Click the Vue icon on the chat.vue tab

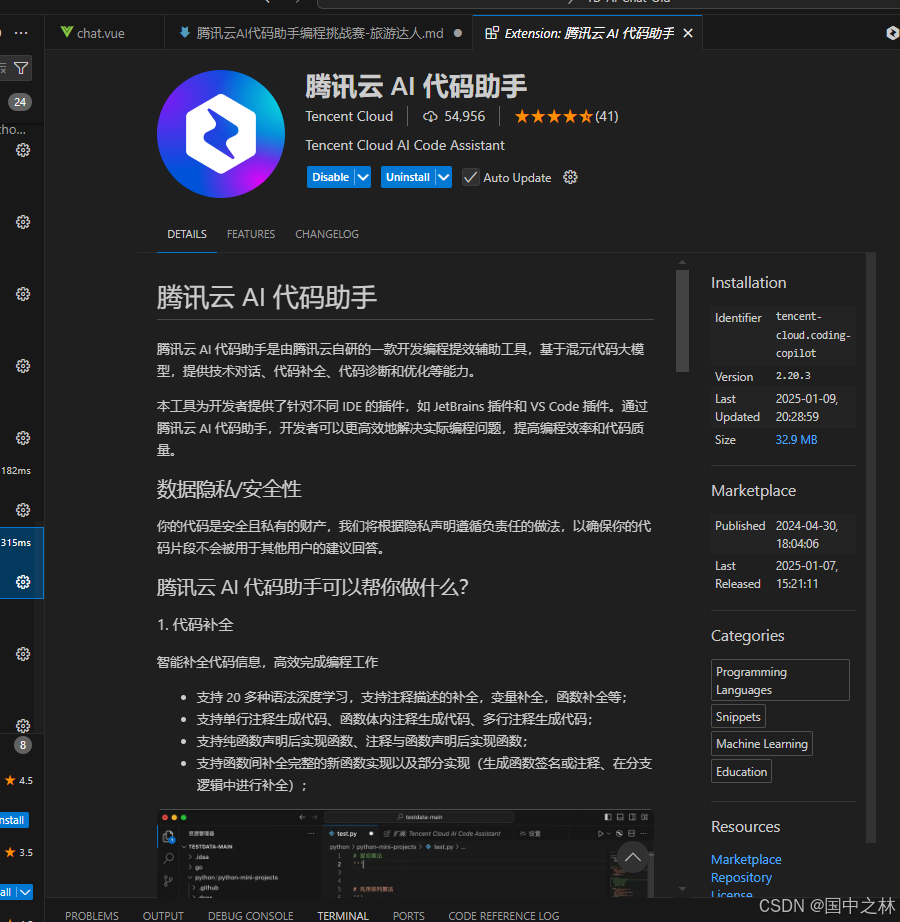coord(66,32)
